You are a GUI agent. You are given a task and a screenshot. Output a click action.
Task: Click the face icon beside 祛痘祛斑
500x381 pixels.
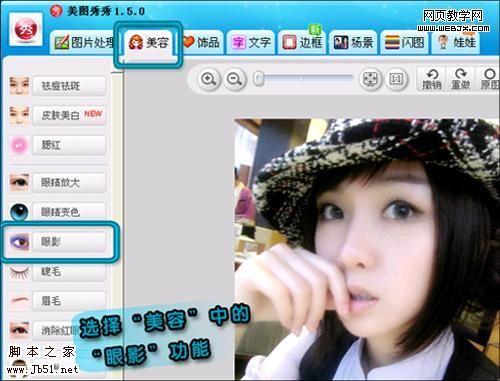(19, 86)
